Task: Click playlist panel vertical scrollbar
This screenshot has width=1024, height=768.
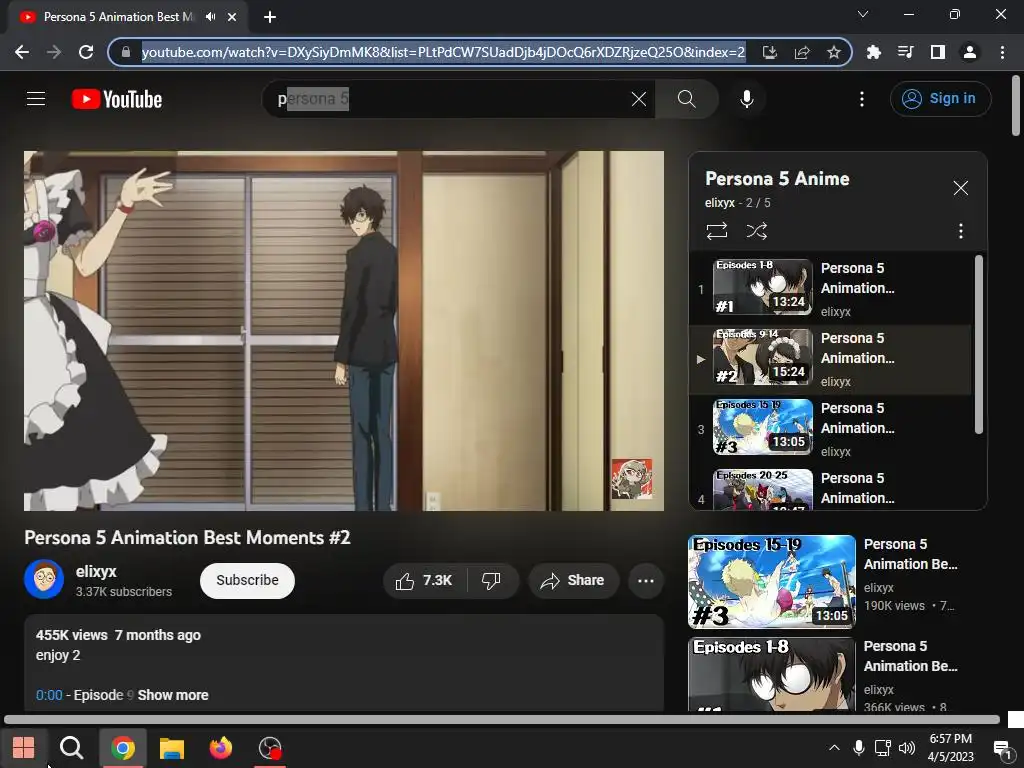Action: coord(978,344)
